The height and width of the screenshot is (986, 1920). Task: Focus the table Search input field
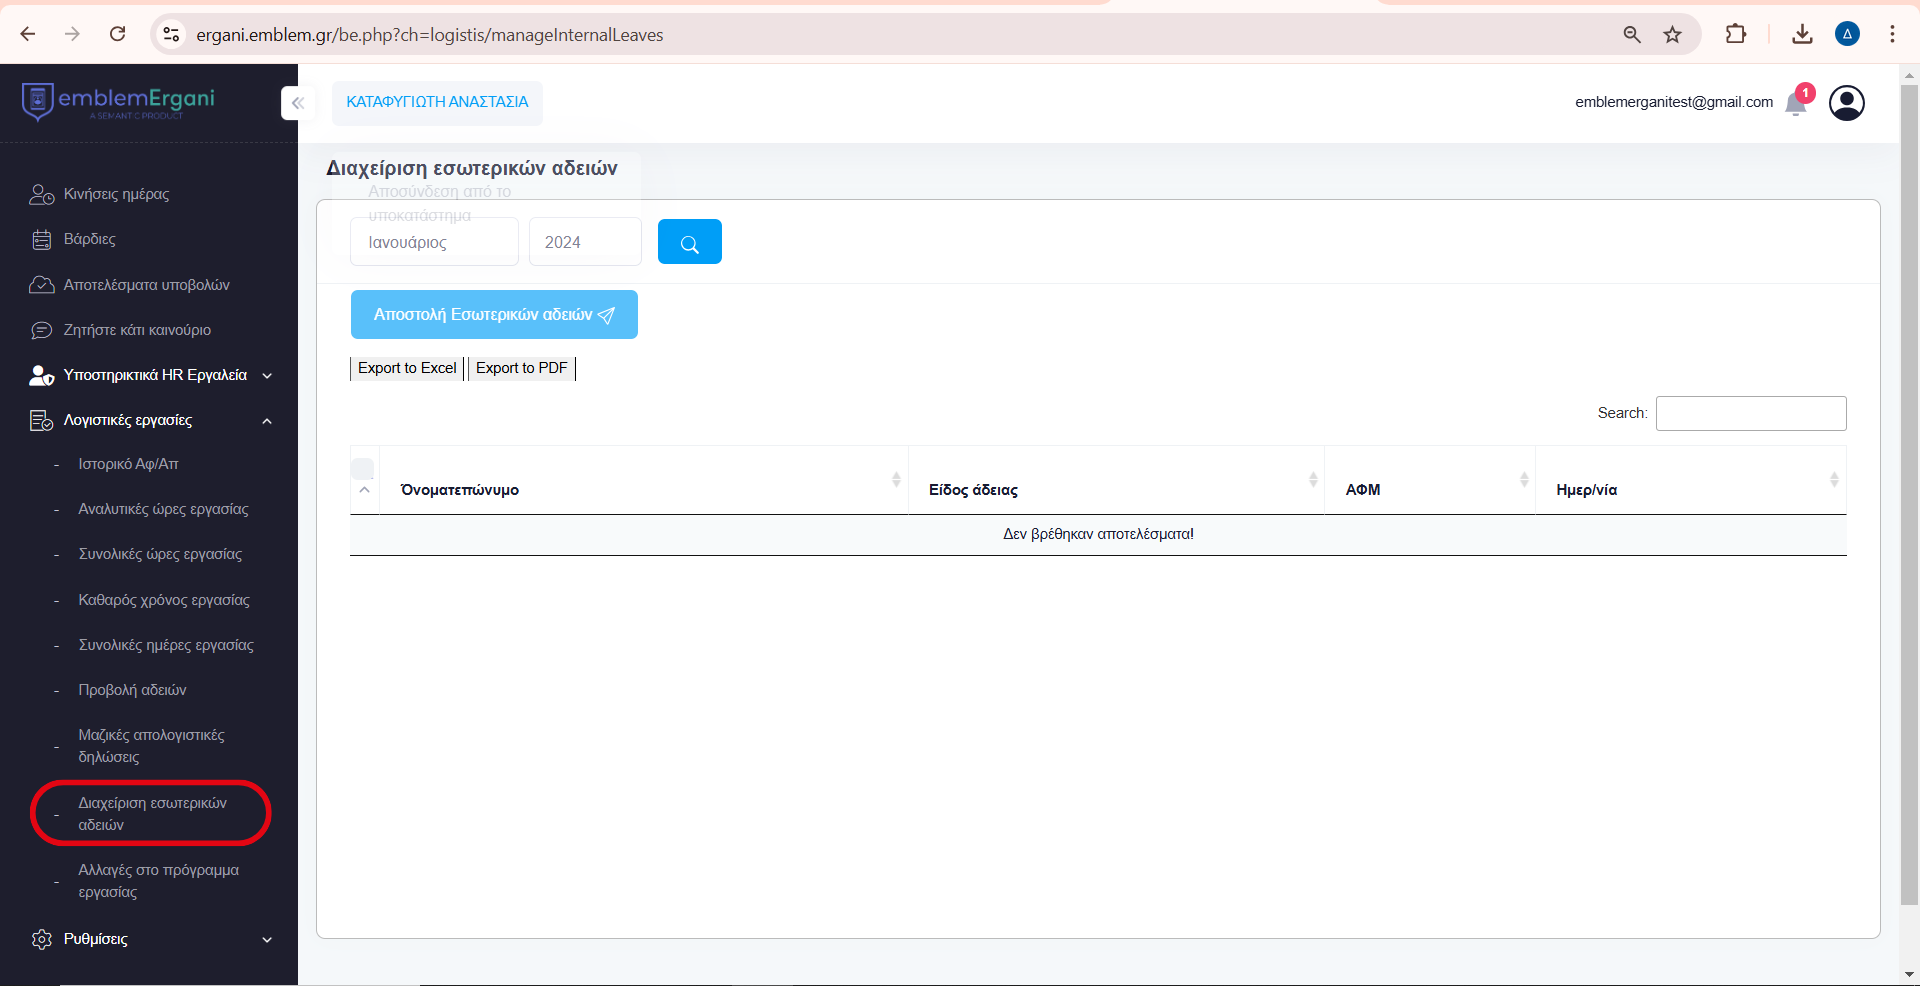pyautogui.click(x=1750, y=413)
